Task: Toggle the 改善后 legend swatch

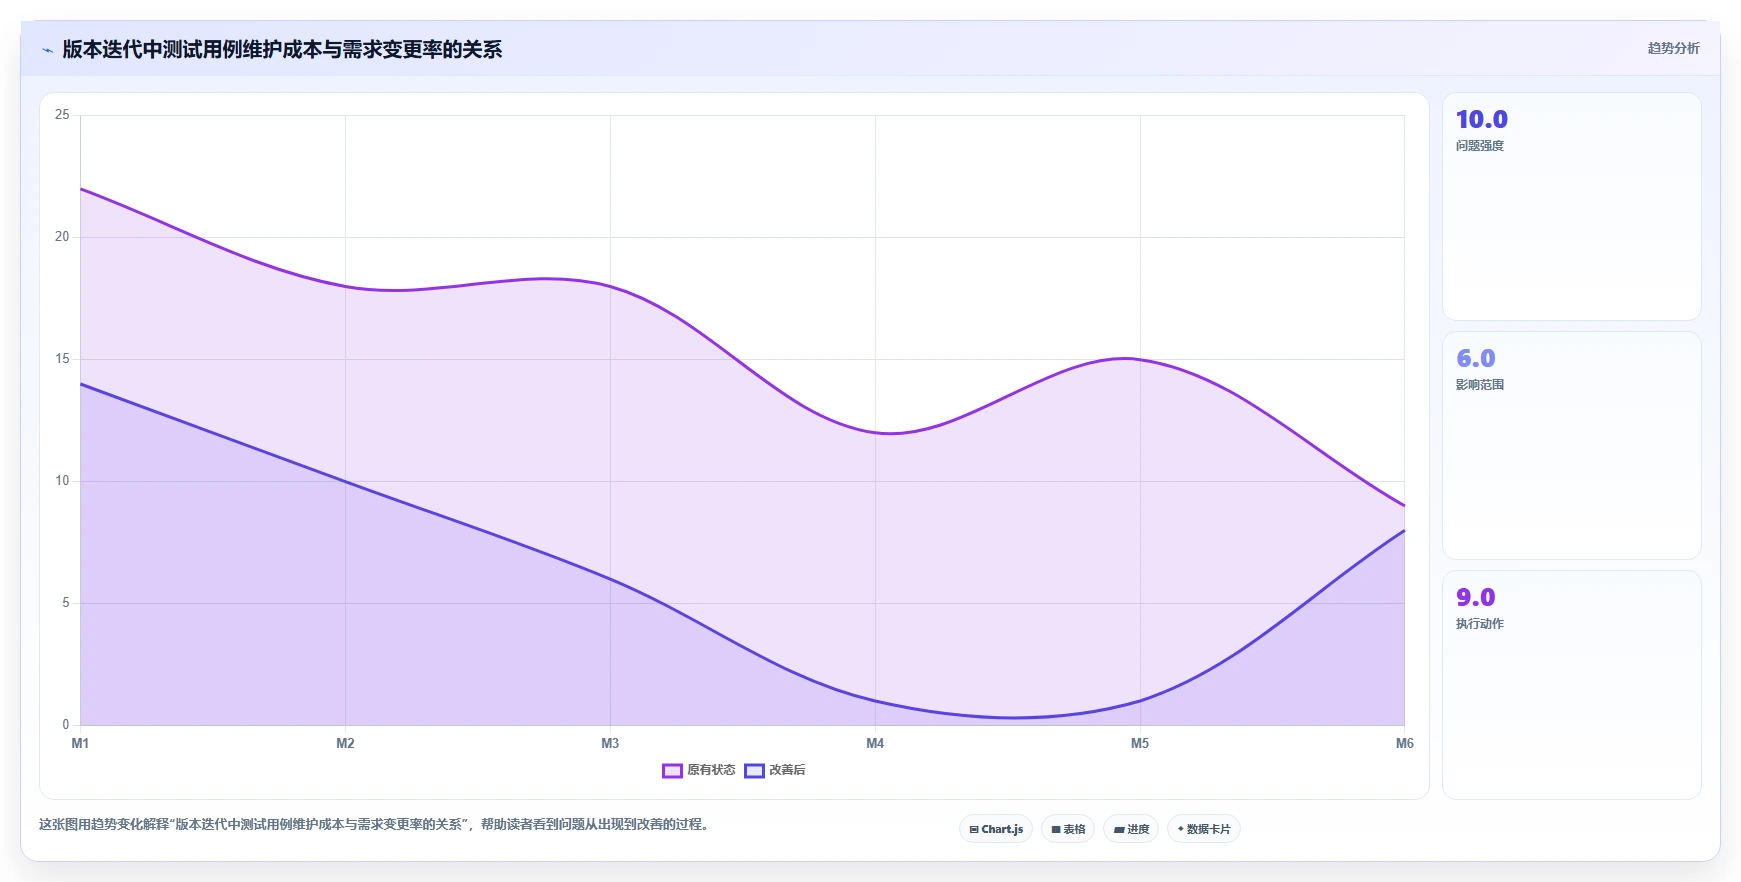Action: tap(754, 770)
